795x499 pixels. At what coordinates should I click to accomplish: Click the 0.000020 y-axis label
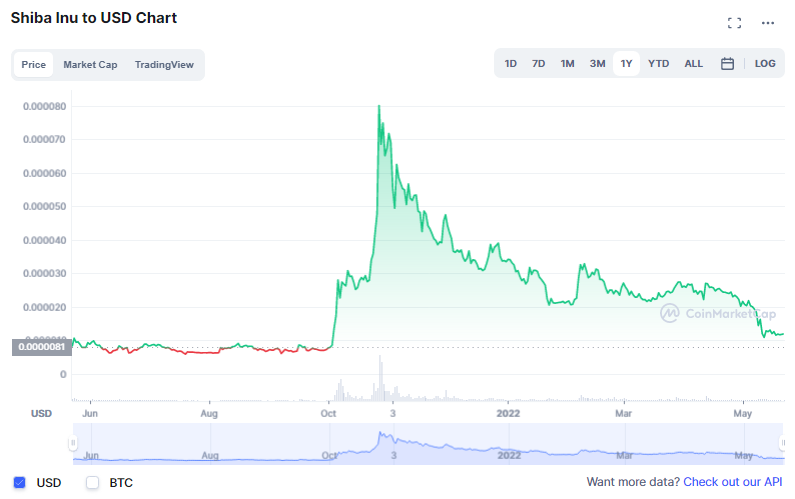tap(44, 307)
